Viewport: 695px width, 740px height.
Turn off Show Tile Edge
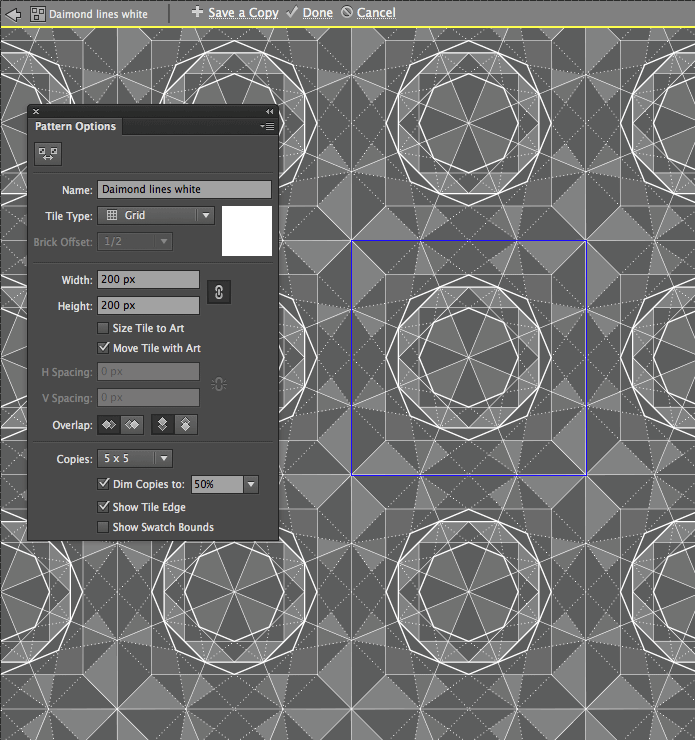103,507
